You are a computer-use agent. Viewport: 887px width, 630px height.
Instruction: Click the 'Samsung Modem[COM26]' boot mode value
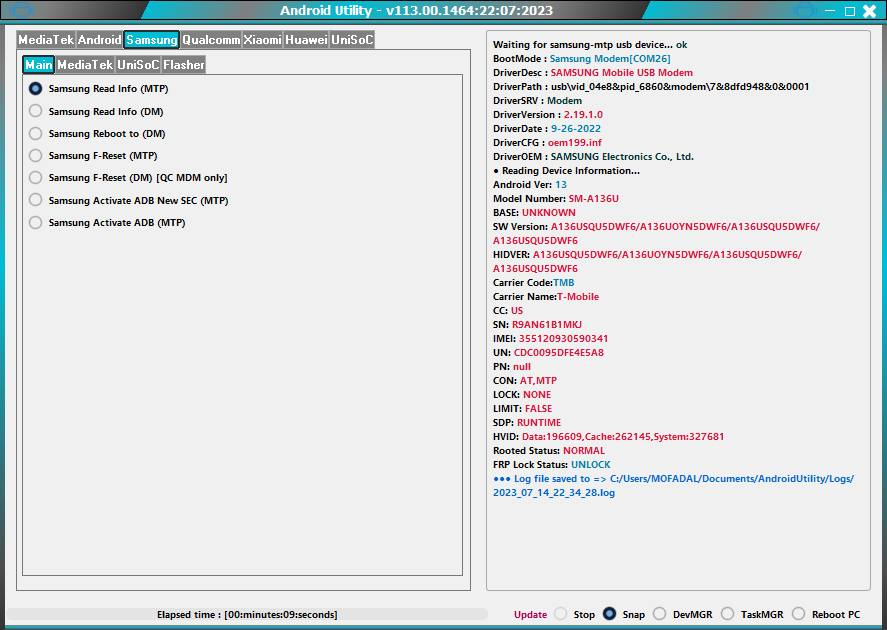[x=610, y=58]
